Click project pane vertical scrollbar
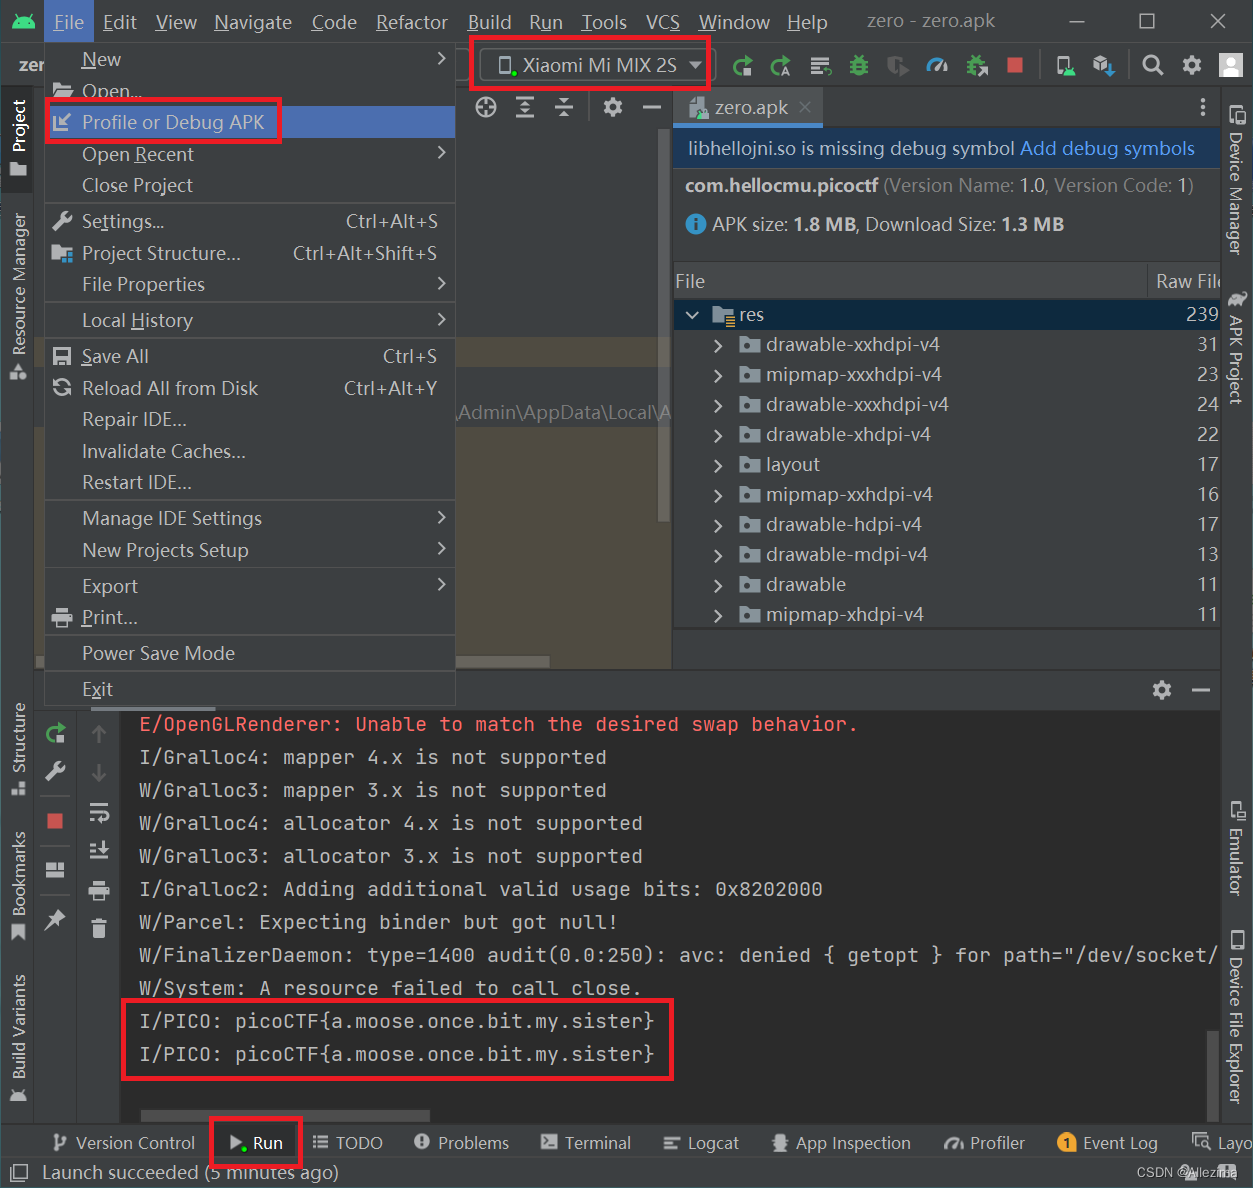 tap(663, 326)
